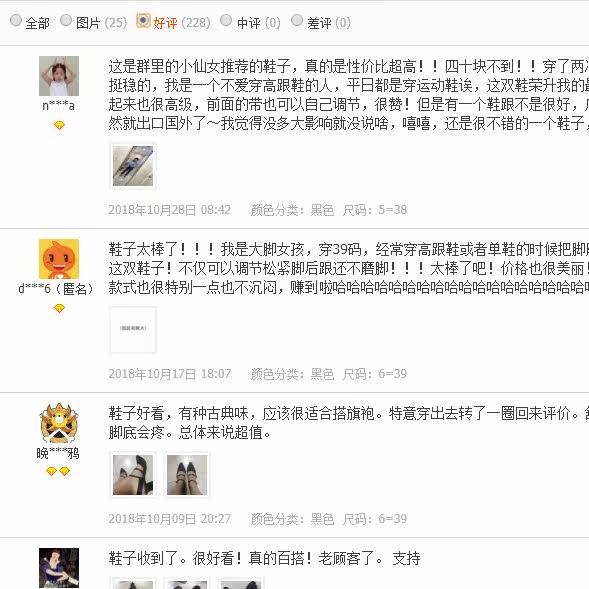Viewport: 589px width, 589px height.
Task: Select the 图片 (25) filter radio
Action: pyautogui.click(x=66, y=20)
